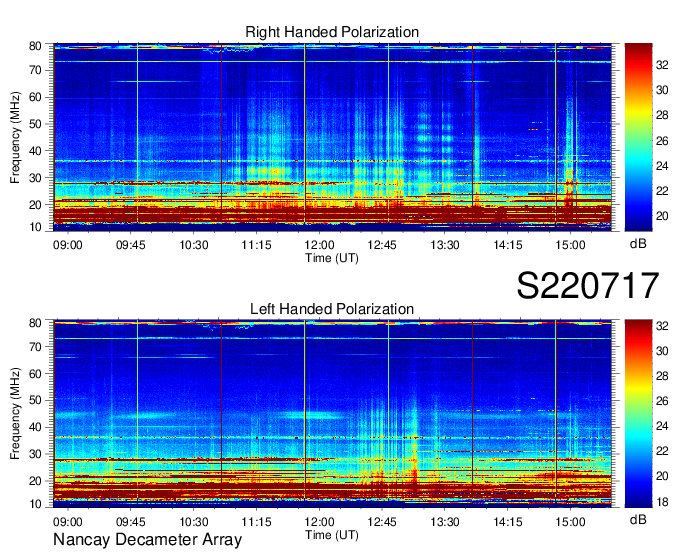This screenshot has height=552, width=680.
Task: Click "09:45" time tick under Left Handed plot
Action: [x=131, y=522]
